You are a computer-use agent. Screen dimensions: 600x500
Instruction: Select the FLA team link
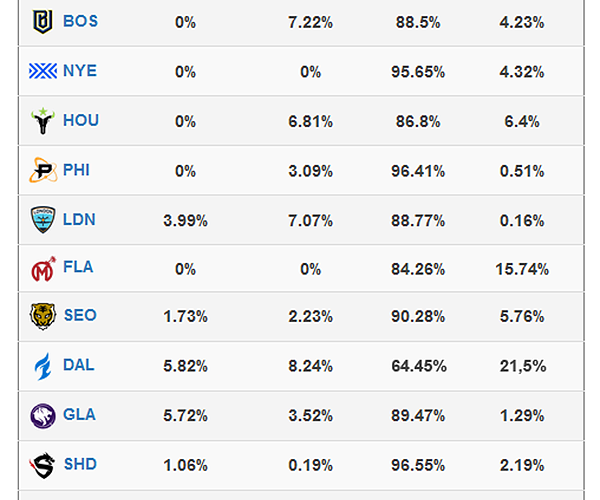click(78, 268)
